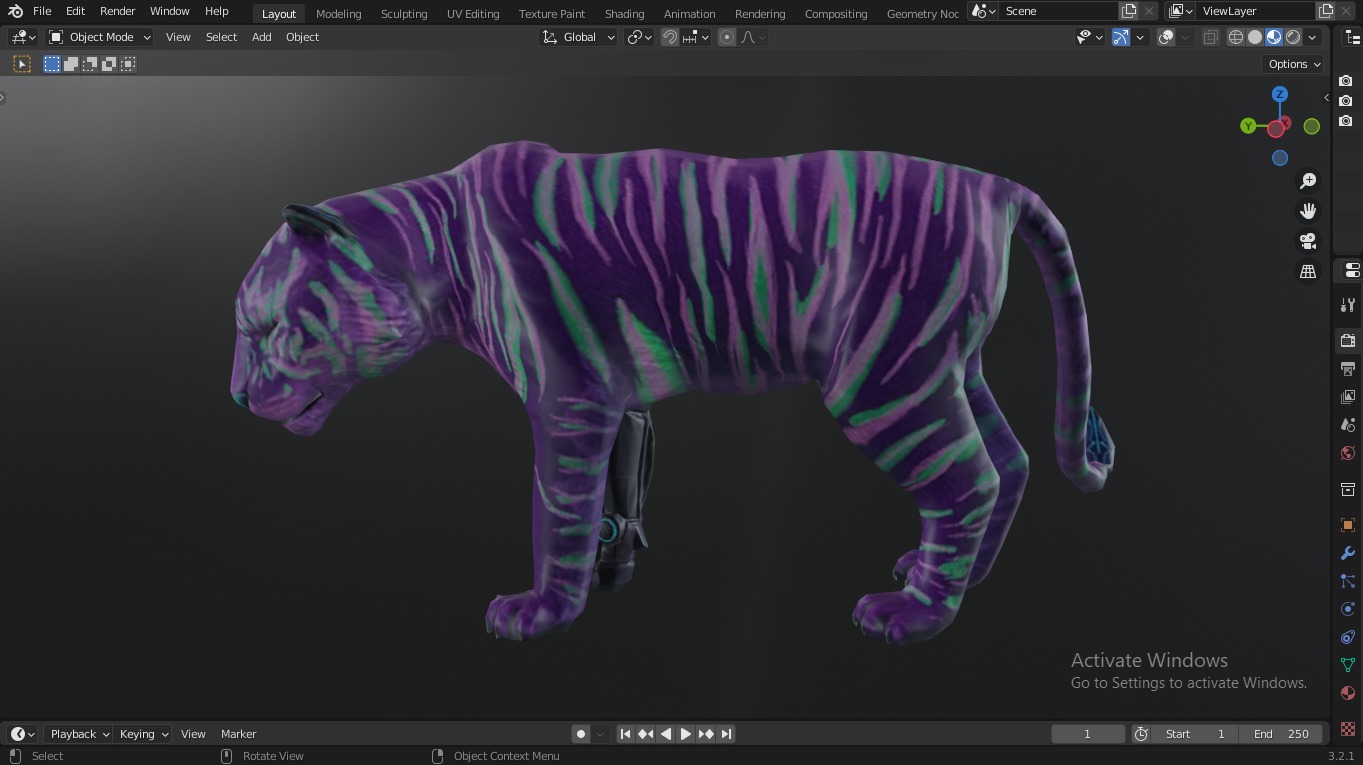Click the Z axis on navigation gizmo
This screenshot has width=1363, height=765.
coord(1279,94)
